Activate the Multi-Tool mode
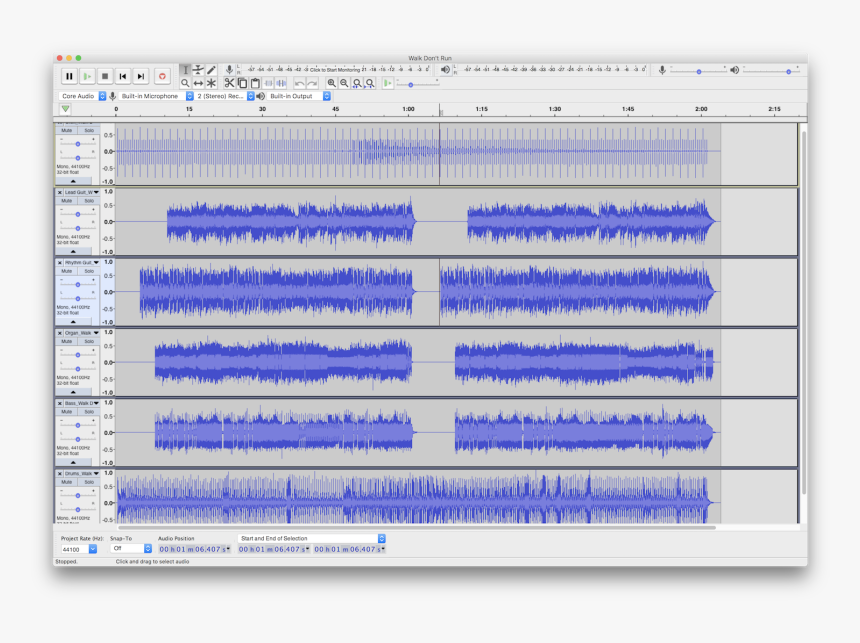 (211, 82)
